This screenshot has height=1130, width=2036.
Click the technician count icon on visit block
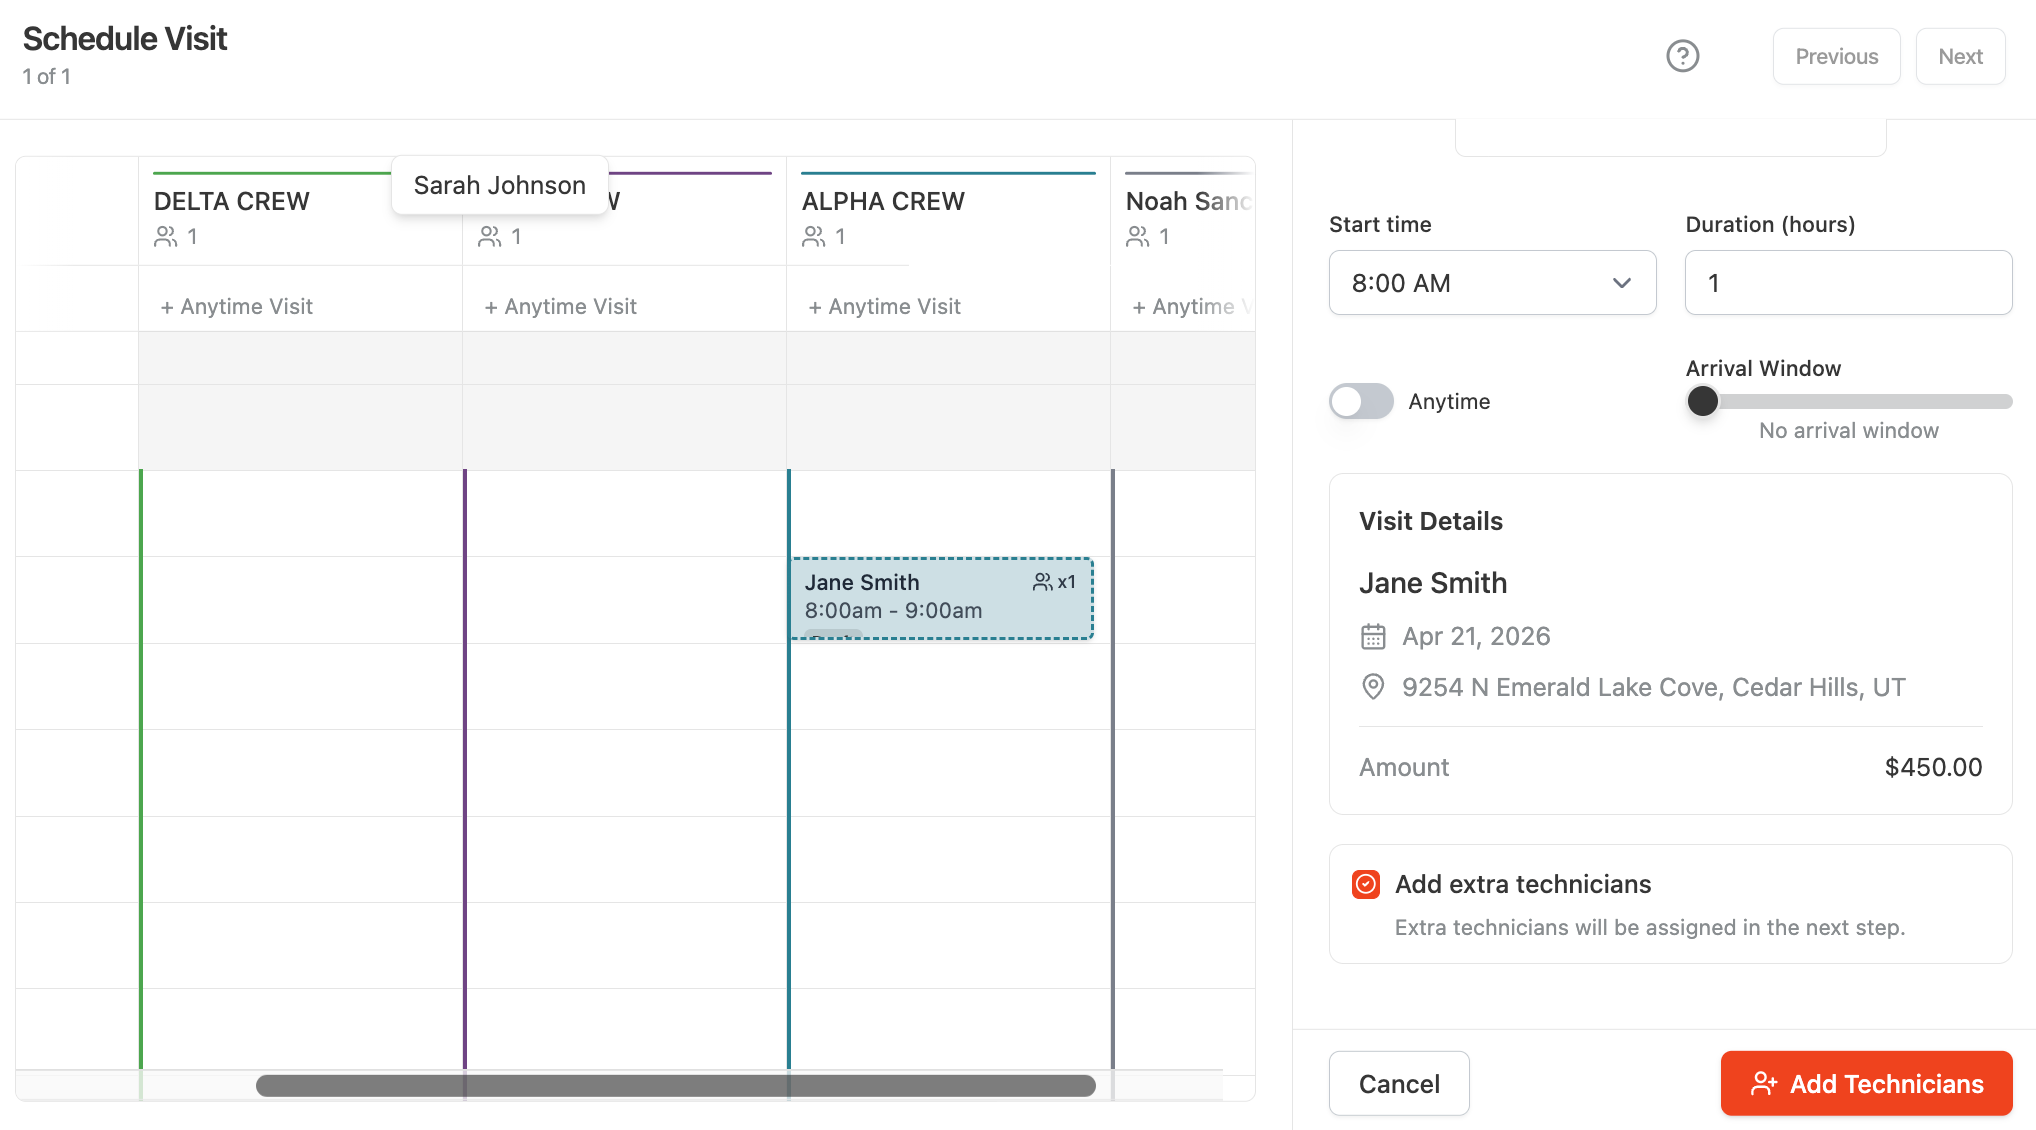coord(1043,582)
